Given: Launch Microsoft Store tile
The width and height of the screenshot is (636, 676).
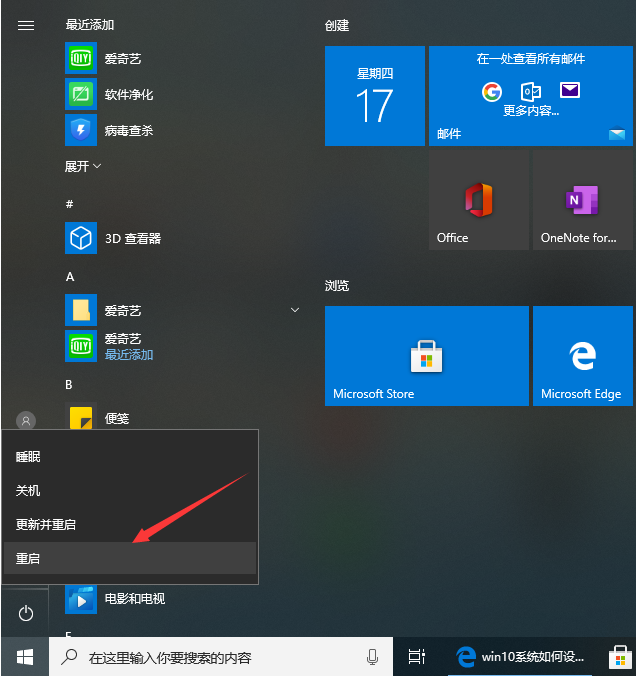Looking at the screenshot, I should (x=426, y=355).
